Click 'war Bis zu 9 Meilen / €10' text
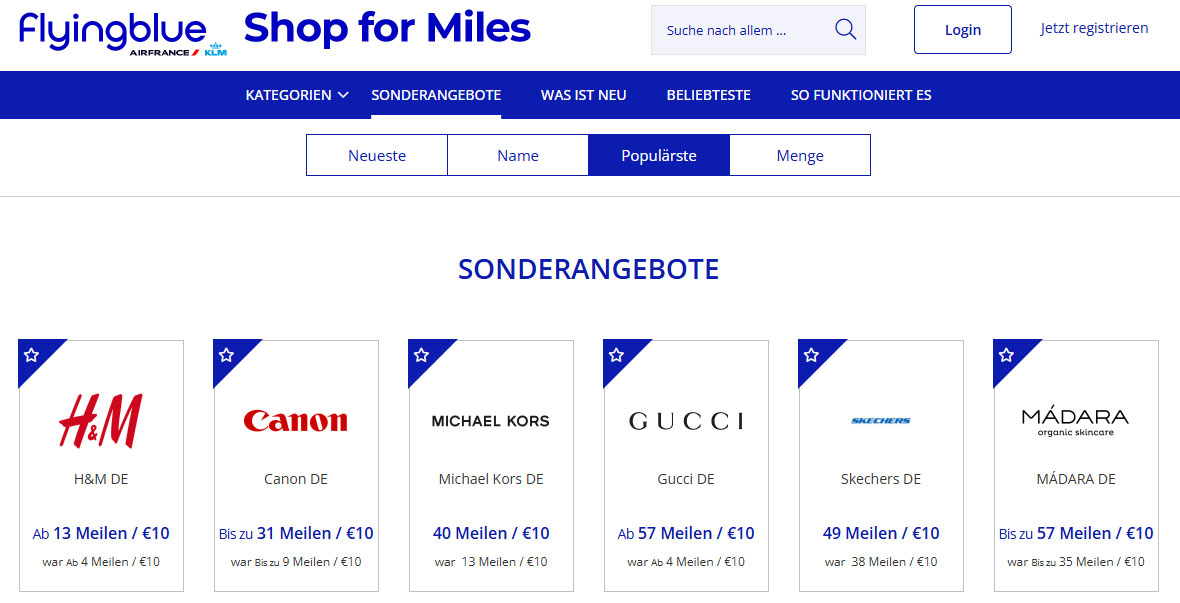The height and width of the screenshot is (603, 1180). [x=296, y=562]
